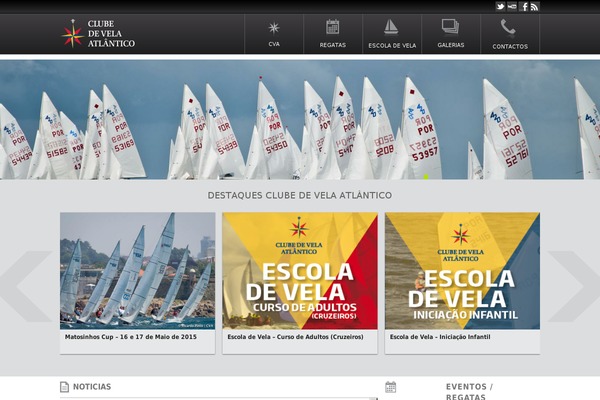Open the Regatas menu item
The width and height of the screenshot is (600, 400).
[333, 34]
